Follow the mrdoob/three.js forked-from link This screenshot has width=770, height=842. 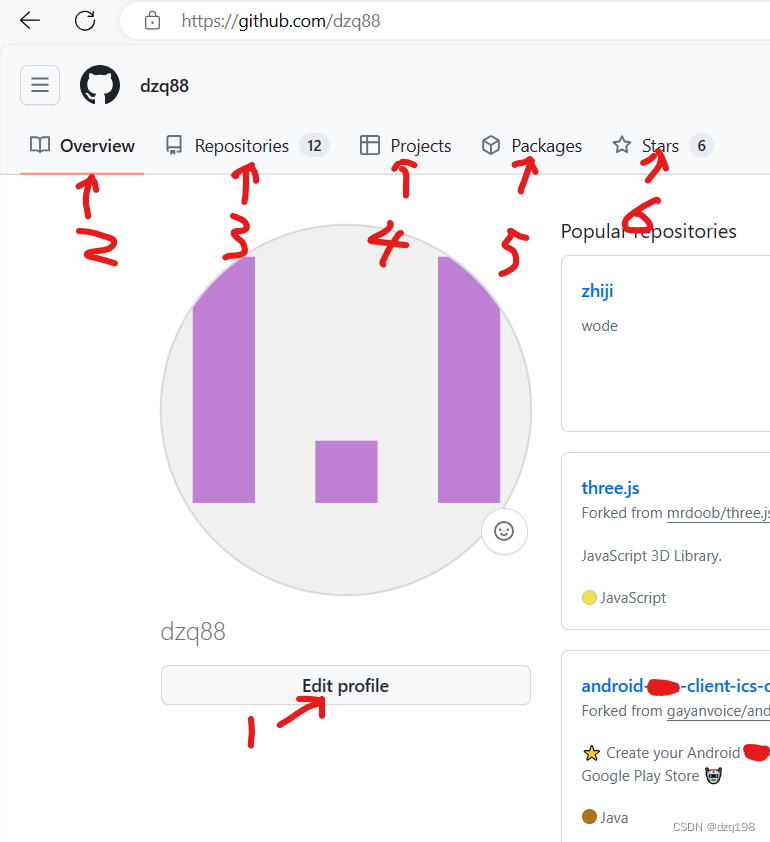[x=718, y=512]
